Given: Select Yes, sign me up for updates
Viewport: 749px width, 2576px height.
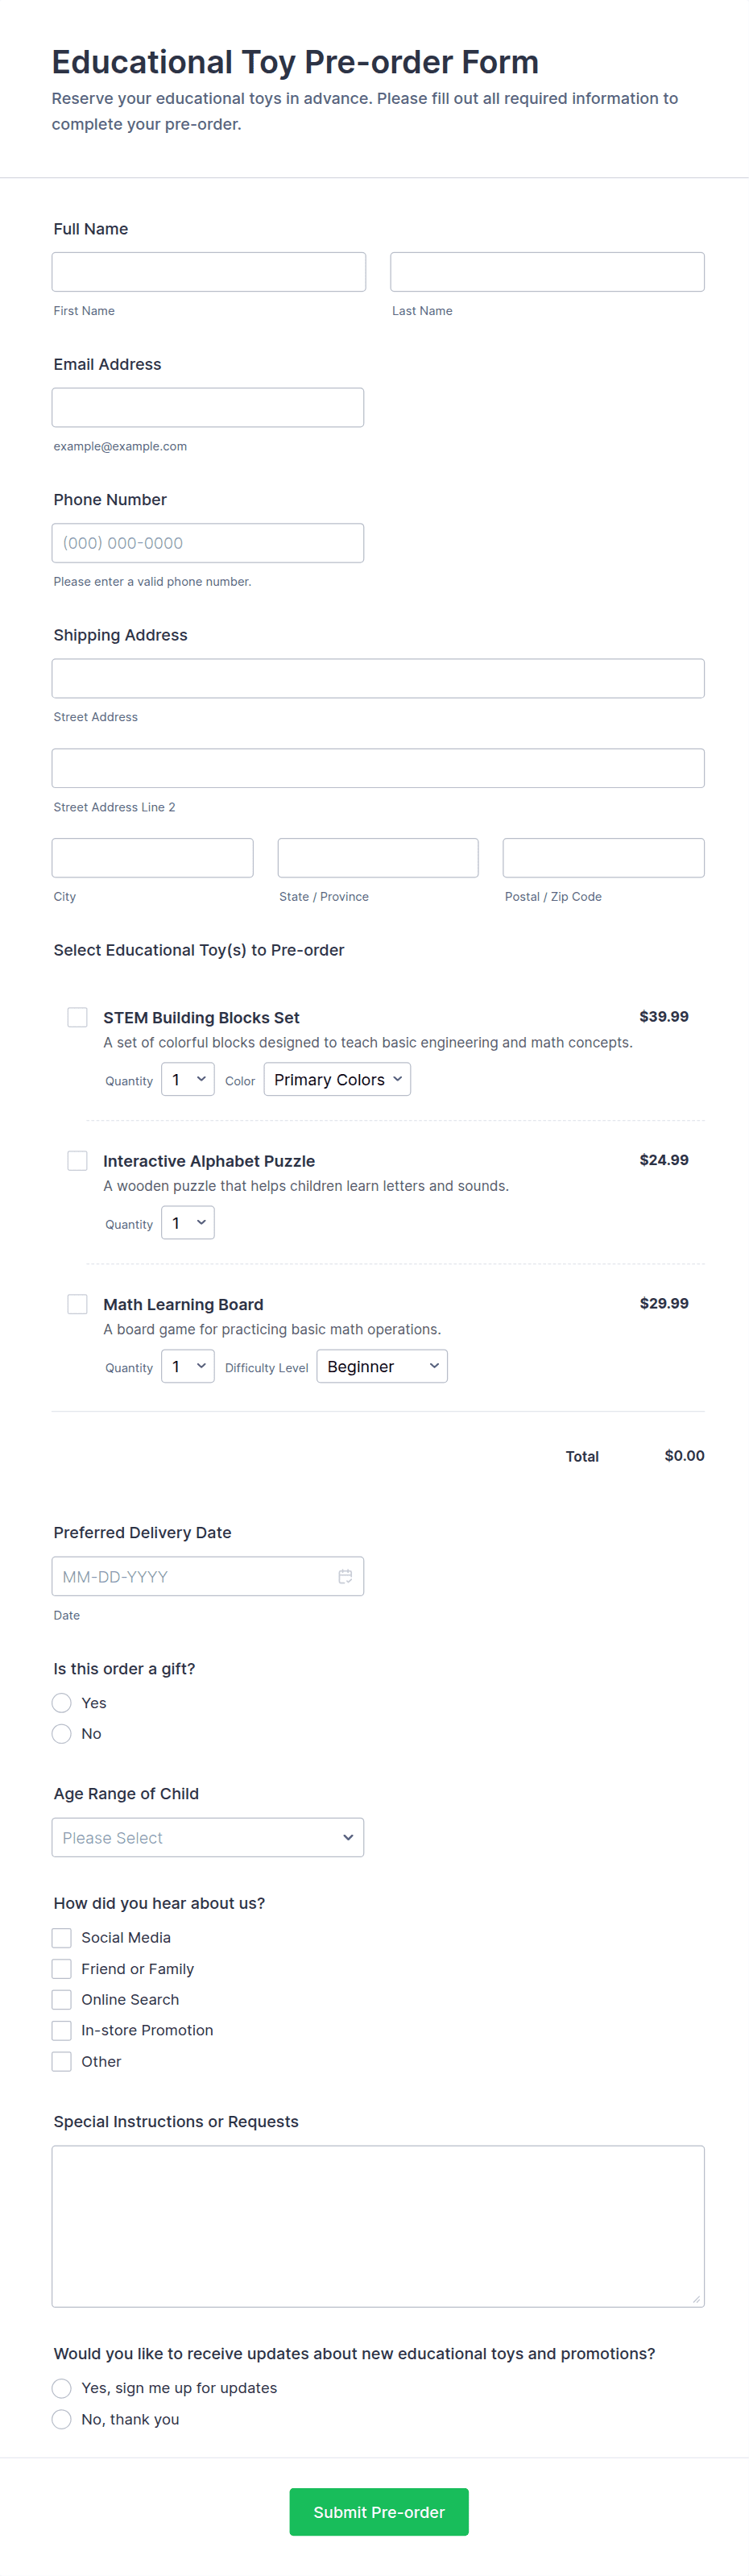Looking at the screenshot, I should (x=62, y=2388).
